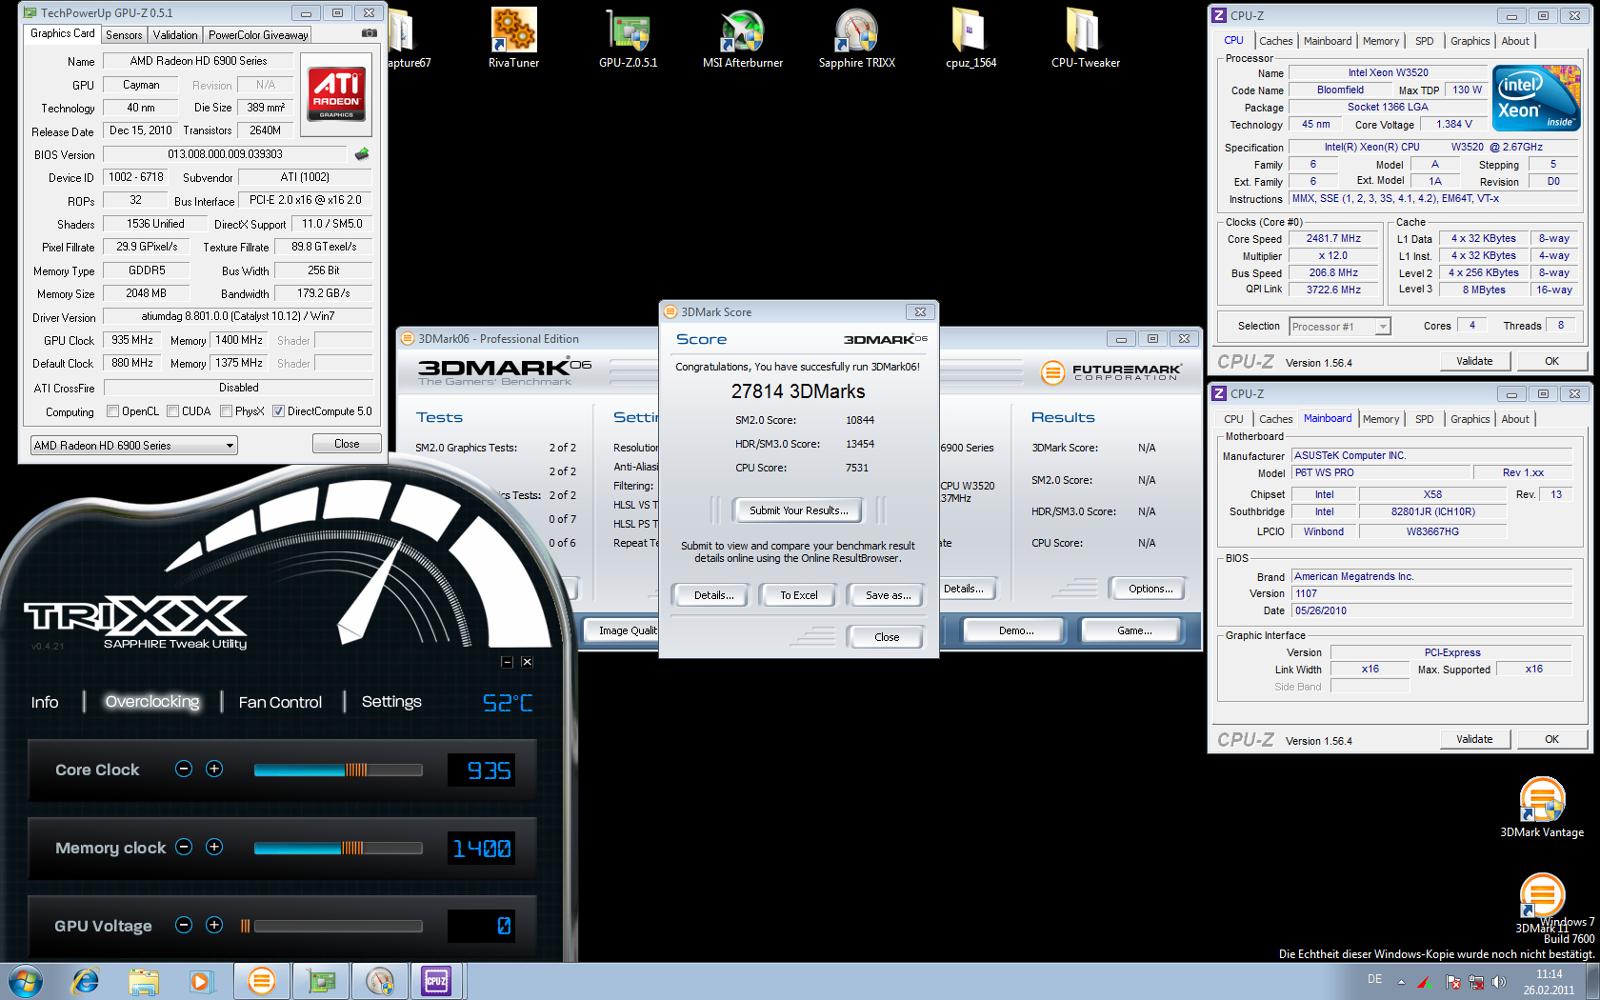Open AMD Radeon HD 6900 Series dropdown
The height and width of the screenshot is (1000, 1600).
pos(133,445)
